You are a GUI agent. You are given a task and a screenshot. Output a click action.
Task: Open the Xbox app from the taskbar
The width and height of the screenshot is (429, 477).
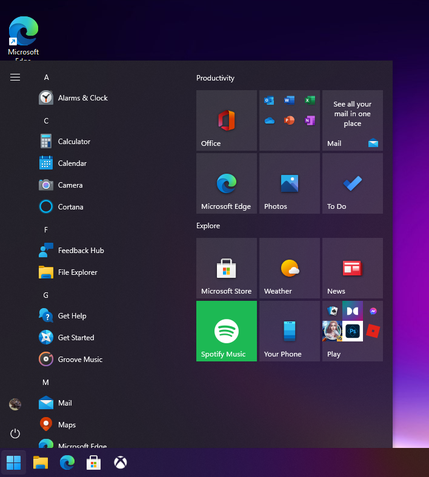point(120,463)
